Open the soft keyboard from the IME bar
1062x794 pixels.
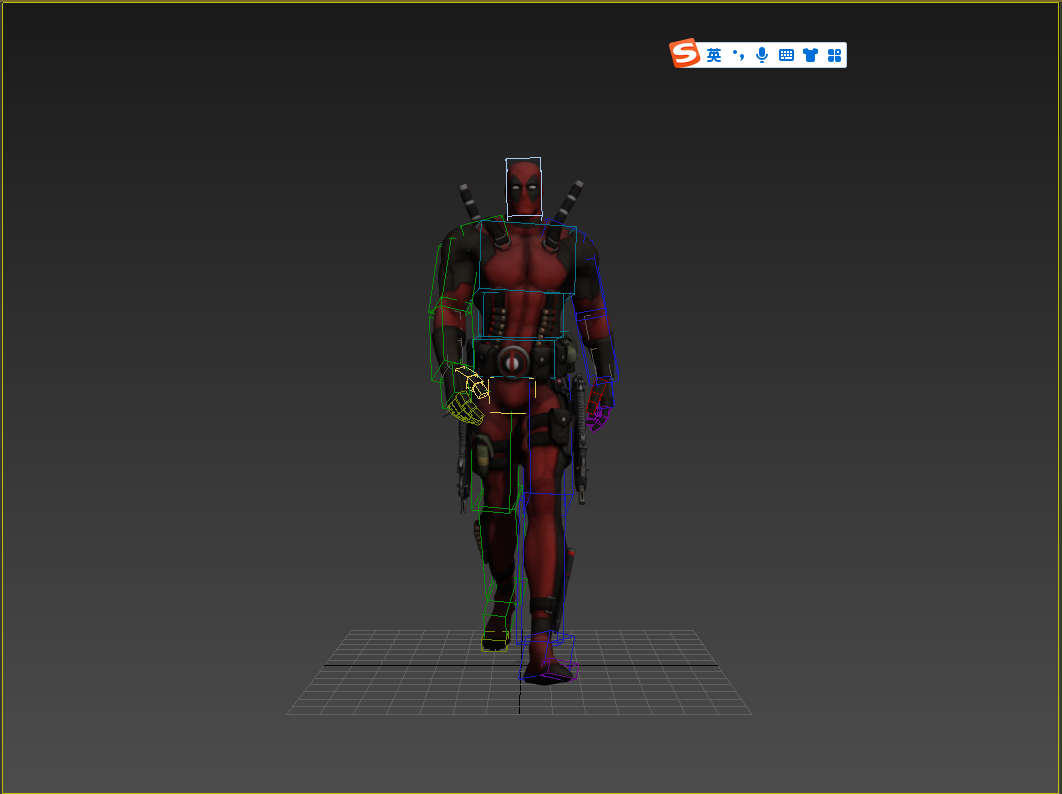click(x=786, y=55)
